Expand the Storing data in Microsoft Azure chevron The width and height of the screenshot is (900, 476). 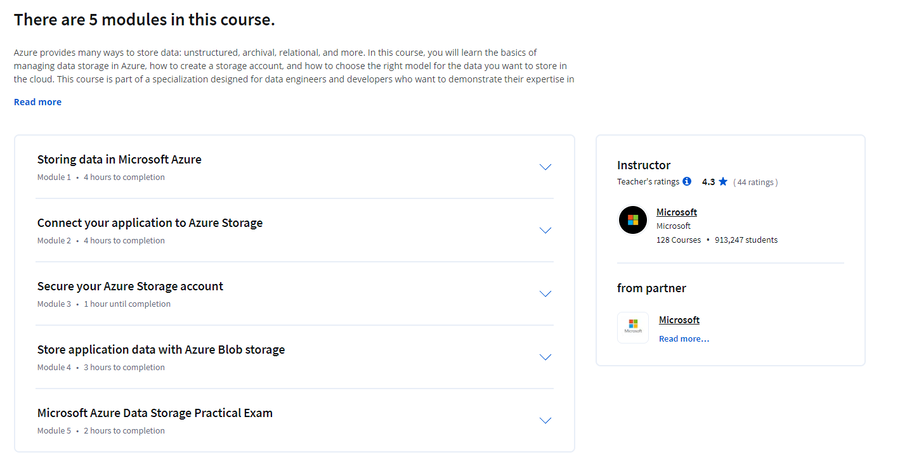(x=545, y=167)
